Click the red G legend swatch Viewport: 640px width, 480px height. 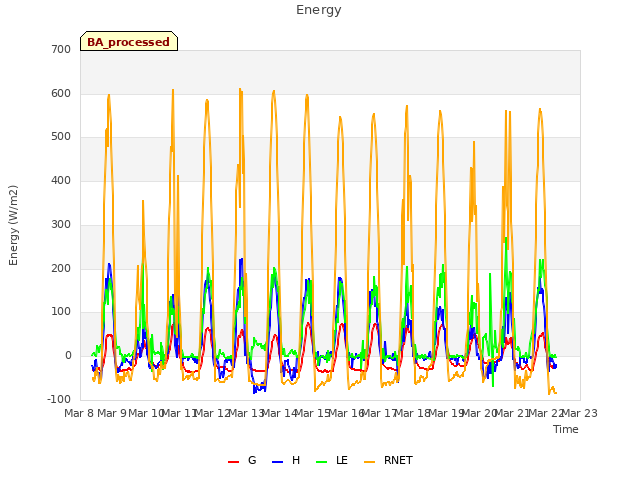[233, 462]
